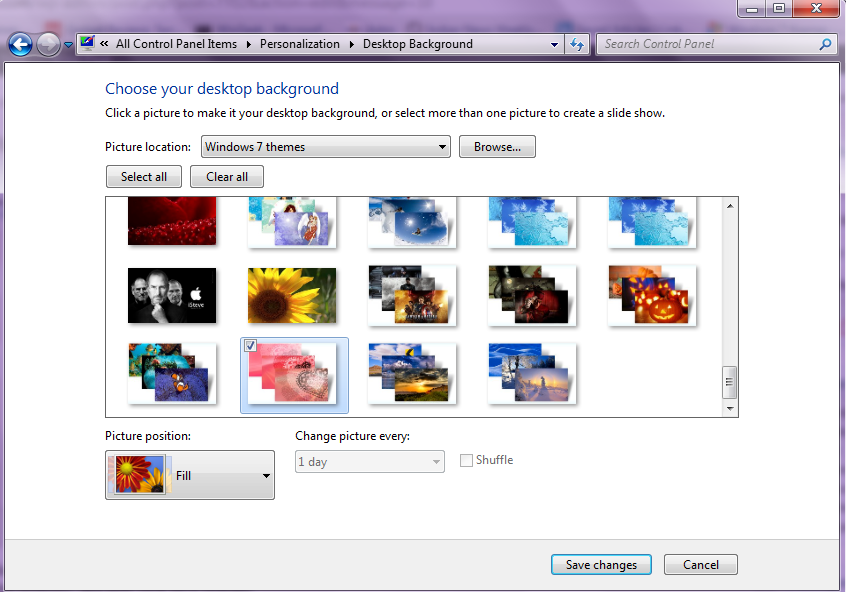
Task: Click the refresh icon beside address bar
Action: (577, 44)
